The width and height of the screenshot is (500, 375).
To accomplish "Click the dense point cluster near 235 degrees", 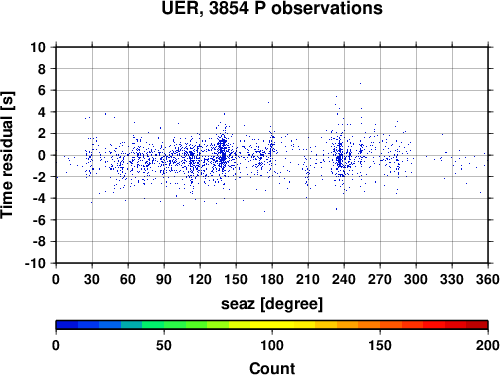I will [339, 156].
